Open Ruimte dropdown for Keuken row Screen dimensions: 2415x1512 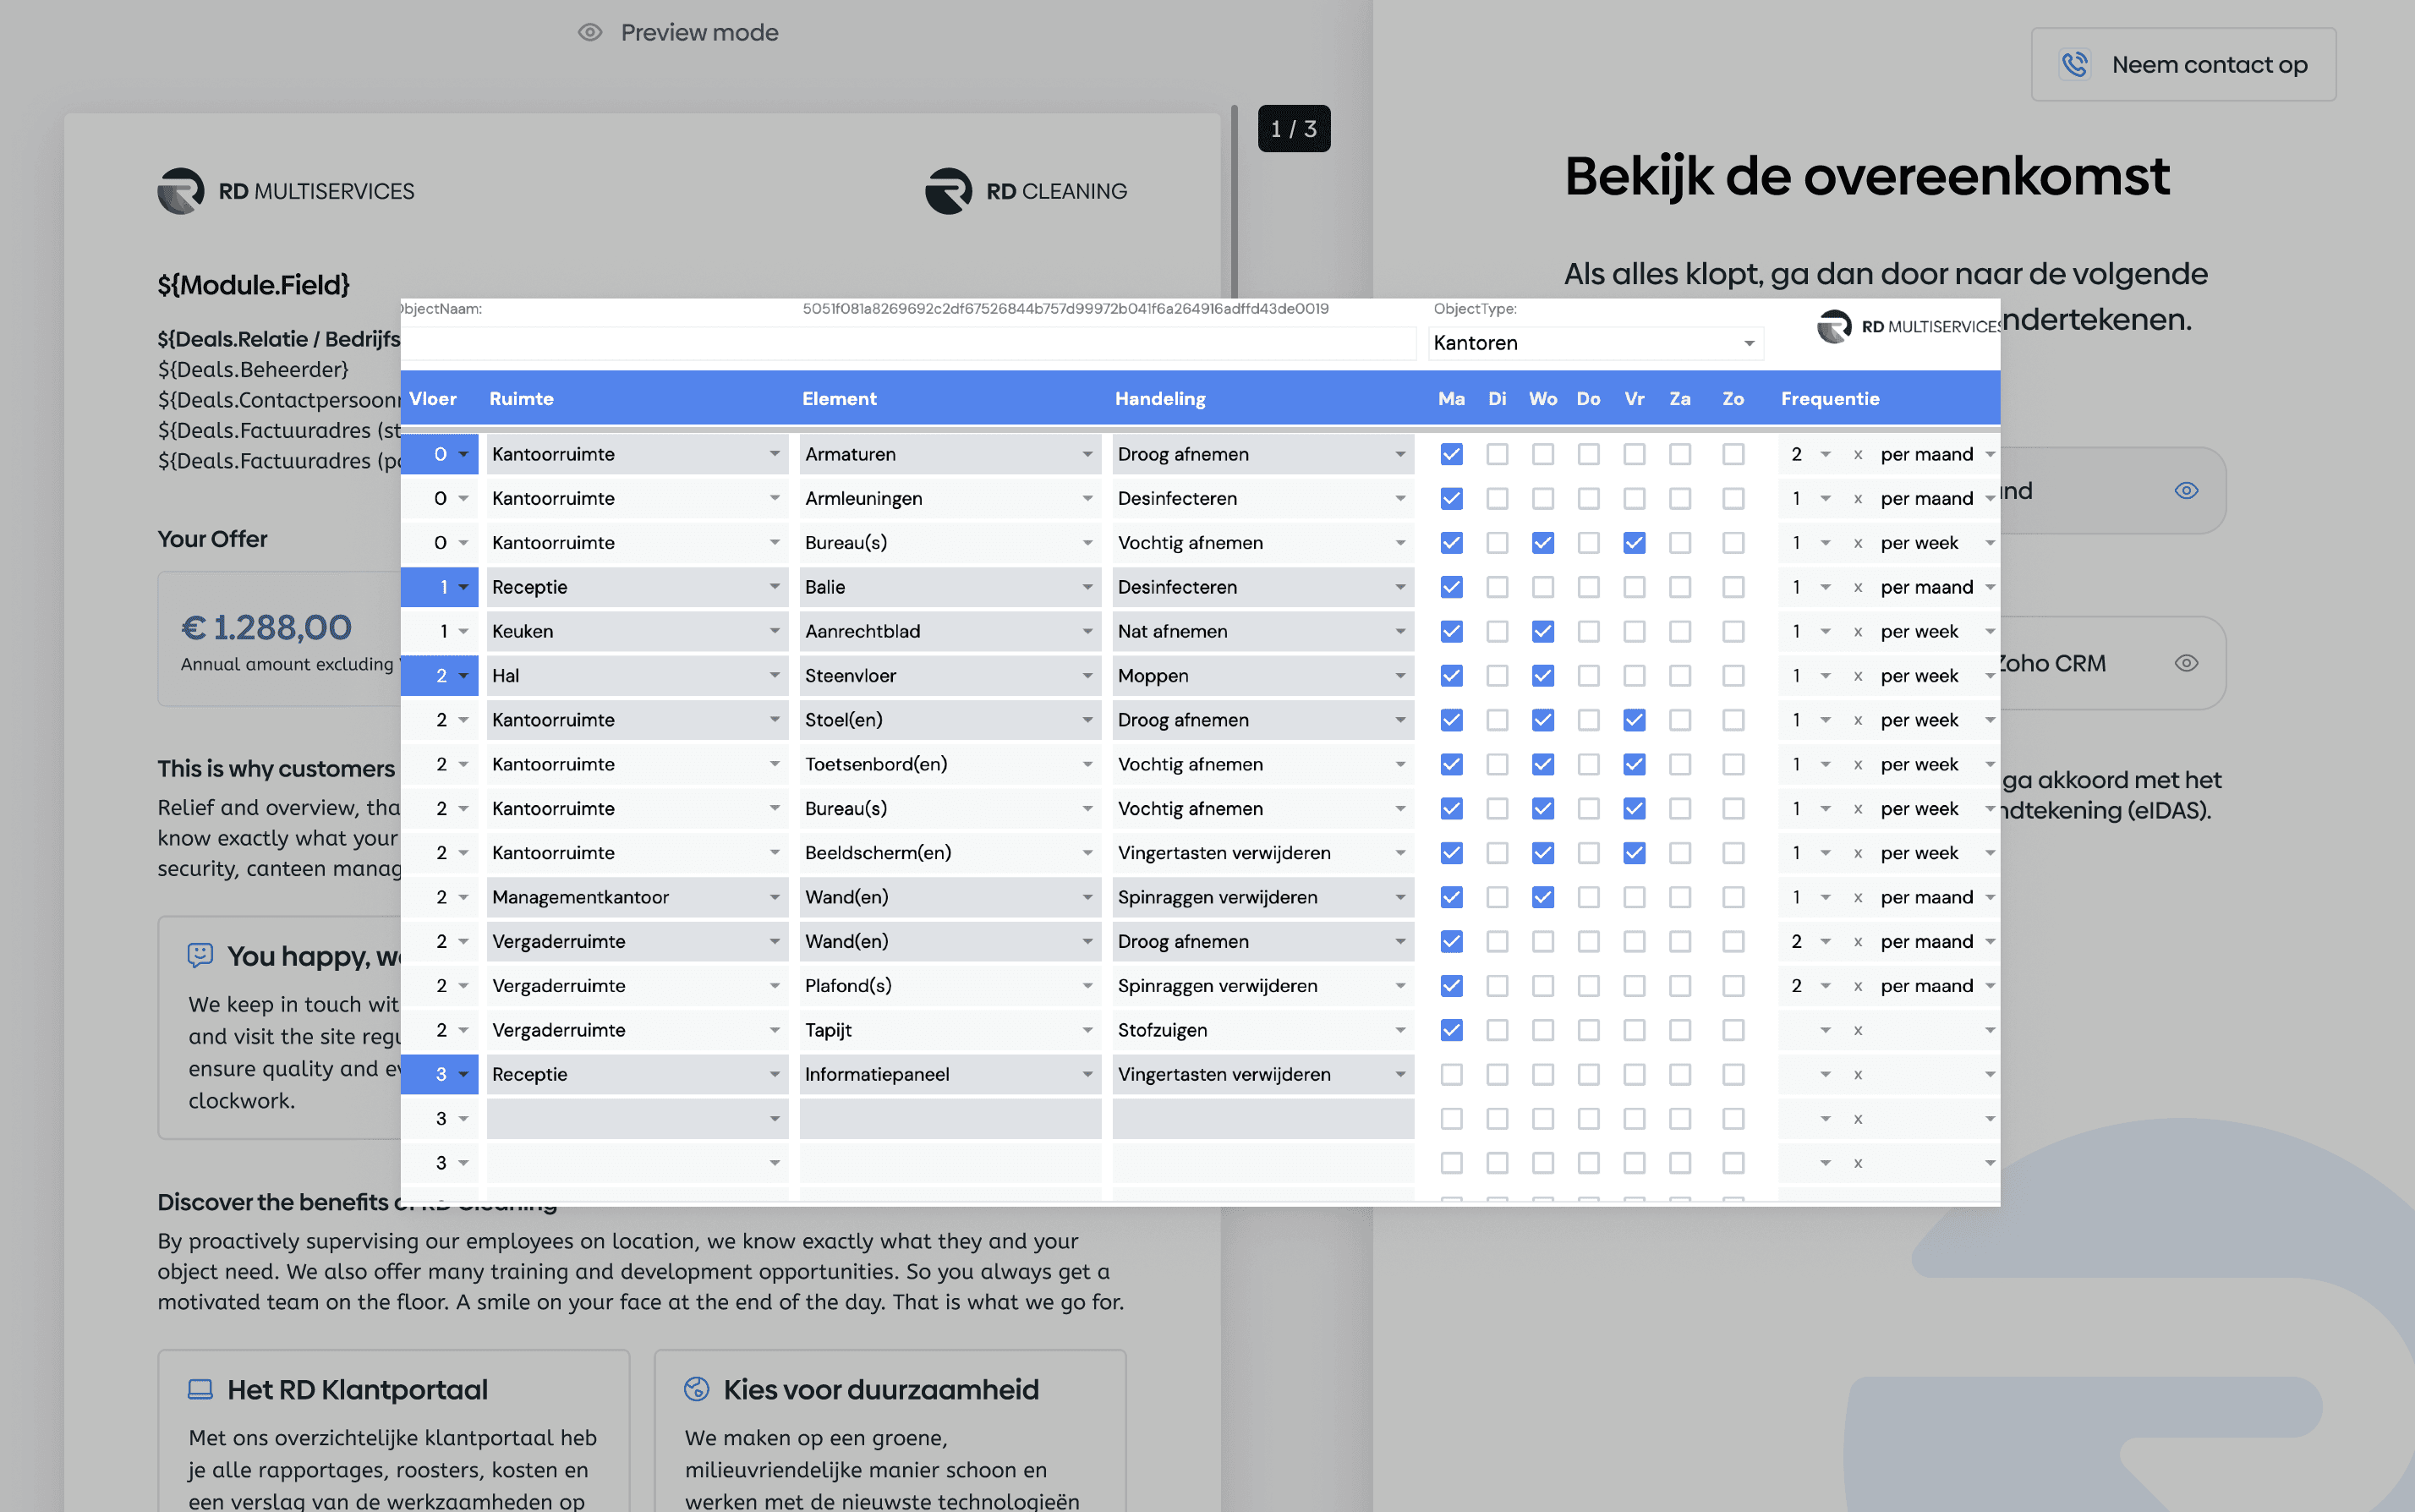coord(774,631)
